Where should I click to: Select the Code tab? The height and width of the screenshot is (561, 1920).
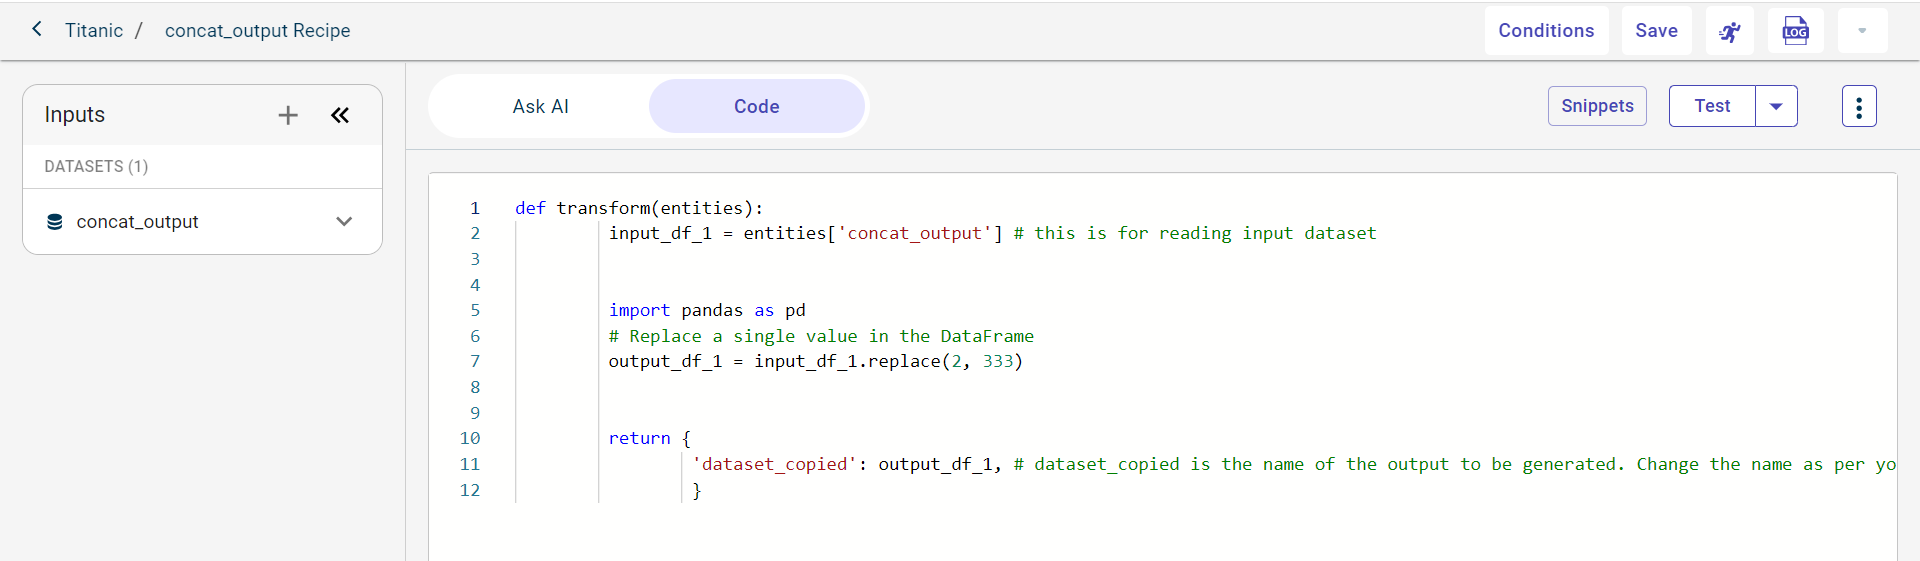click(x=756, y=106)
